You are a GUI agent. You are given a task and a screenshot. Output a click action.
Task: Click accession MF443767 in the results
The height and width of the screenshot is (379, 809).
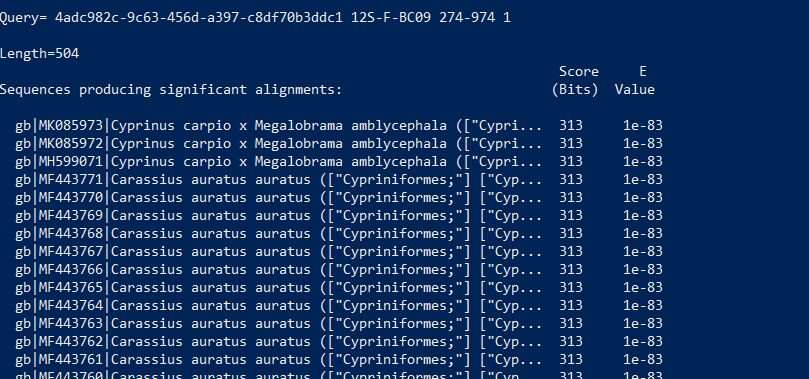point(71,252)
